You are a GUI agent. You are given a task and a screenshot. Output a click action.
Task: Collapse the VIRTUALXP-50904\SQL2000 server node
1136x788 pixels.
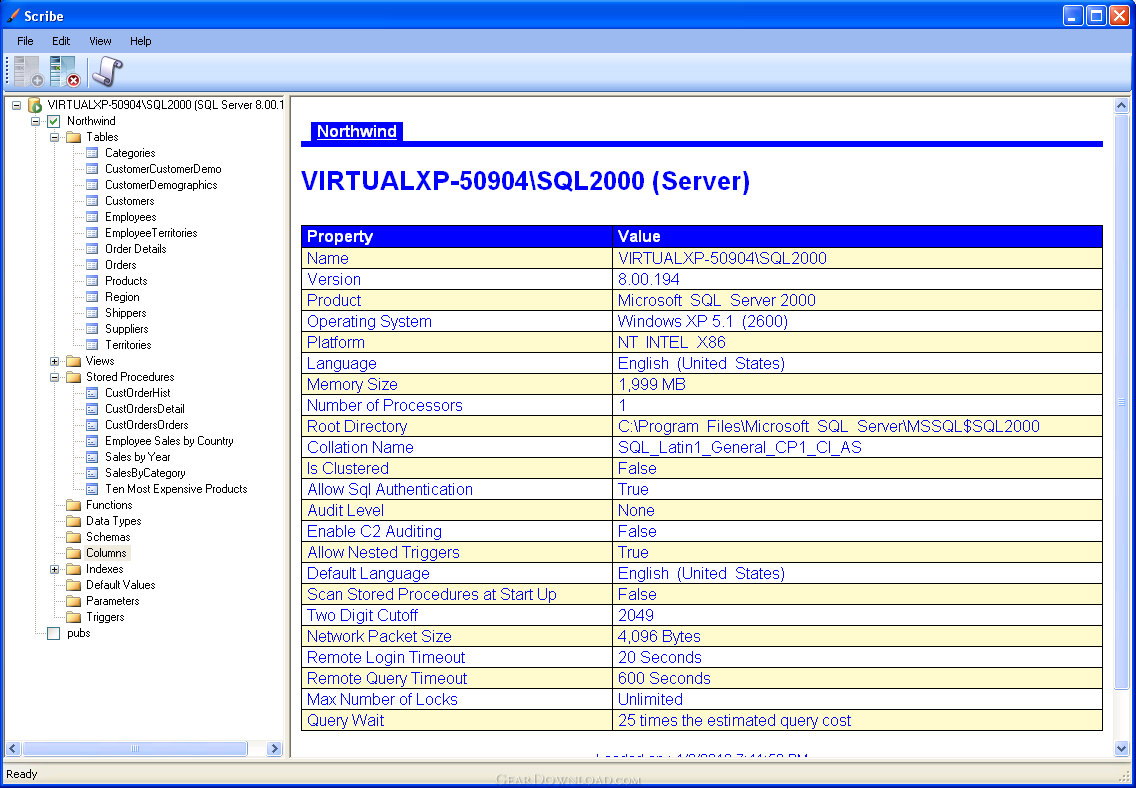click(x=17, y=105)
